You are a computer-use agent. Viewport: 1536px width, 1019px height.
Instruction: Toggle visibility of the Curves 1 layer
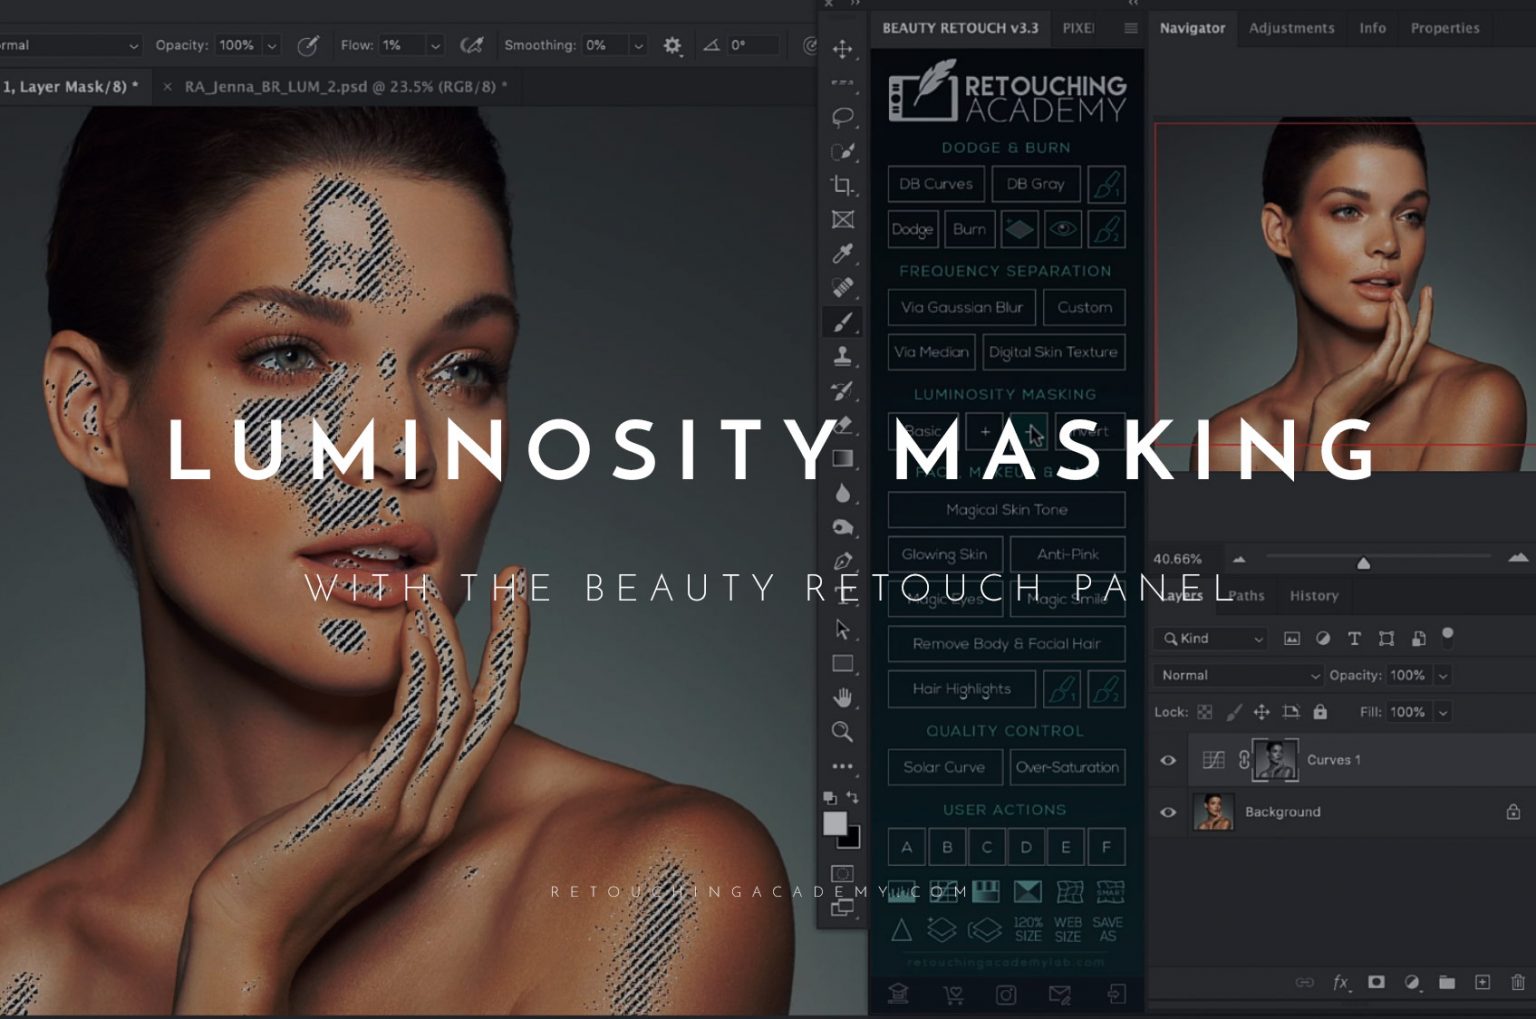point(1168,760)
